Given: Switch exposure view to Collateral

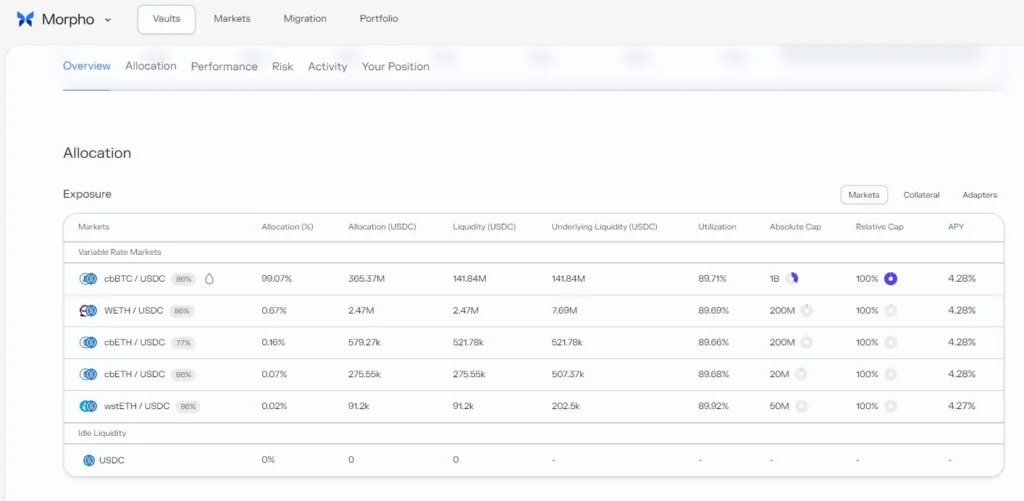Looking at the screenshot, I should [x=921, y=195].
